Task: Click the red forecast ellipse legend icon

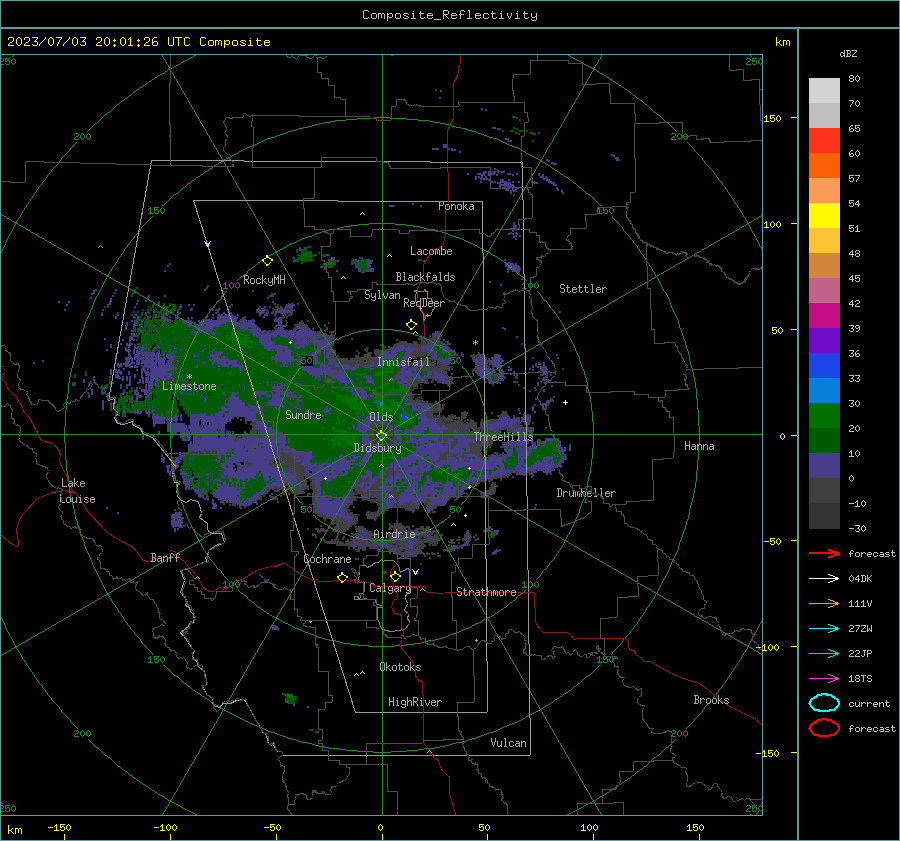Action: pos(824,728)
